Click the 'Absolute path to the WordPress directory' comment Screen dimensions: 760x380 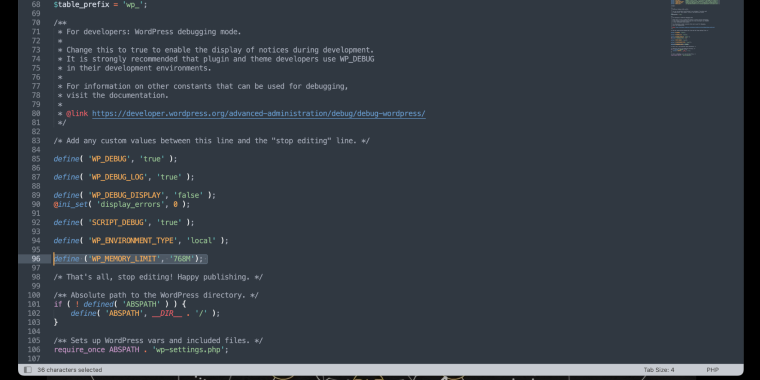[x=156, y=295]
